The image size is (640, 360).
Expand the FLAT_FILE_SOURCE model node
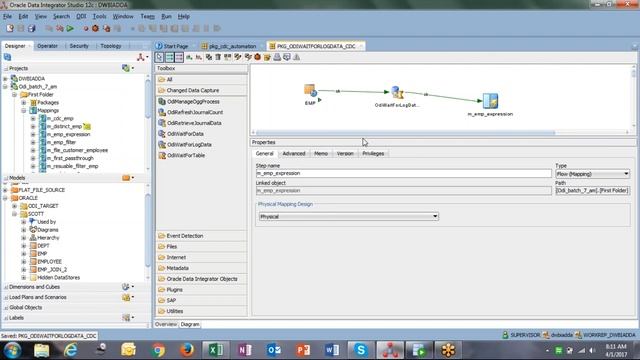coord(6,190)
